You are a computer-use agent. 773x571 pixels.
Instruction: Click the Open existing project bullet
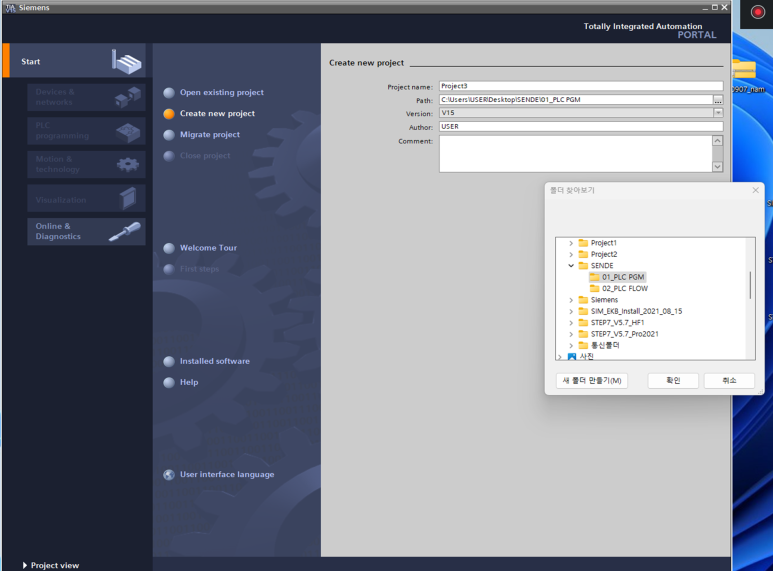(169, 93)
